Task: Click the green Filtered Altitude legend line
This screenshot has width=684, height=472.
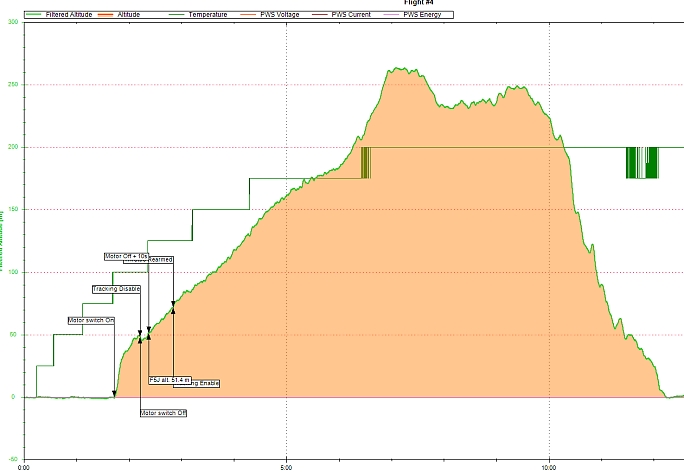Action: tap(33, 15)
